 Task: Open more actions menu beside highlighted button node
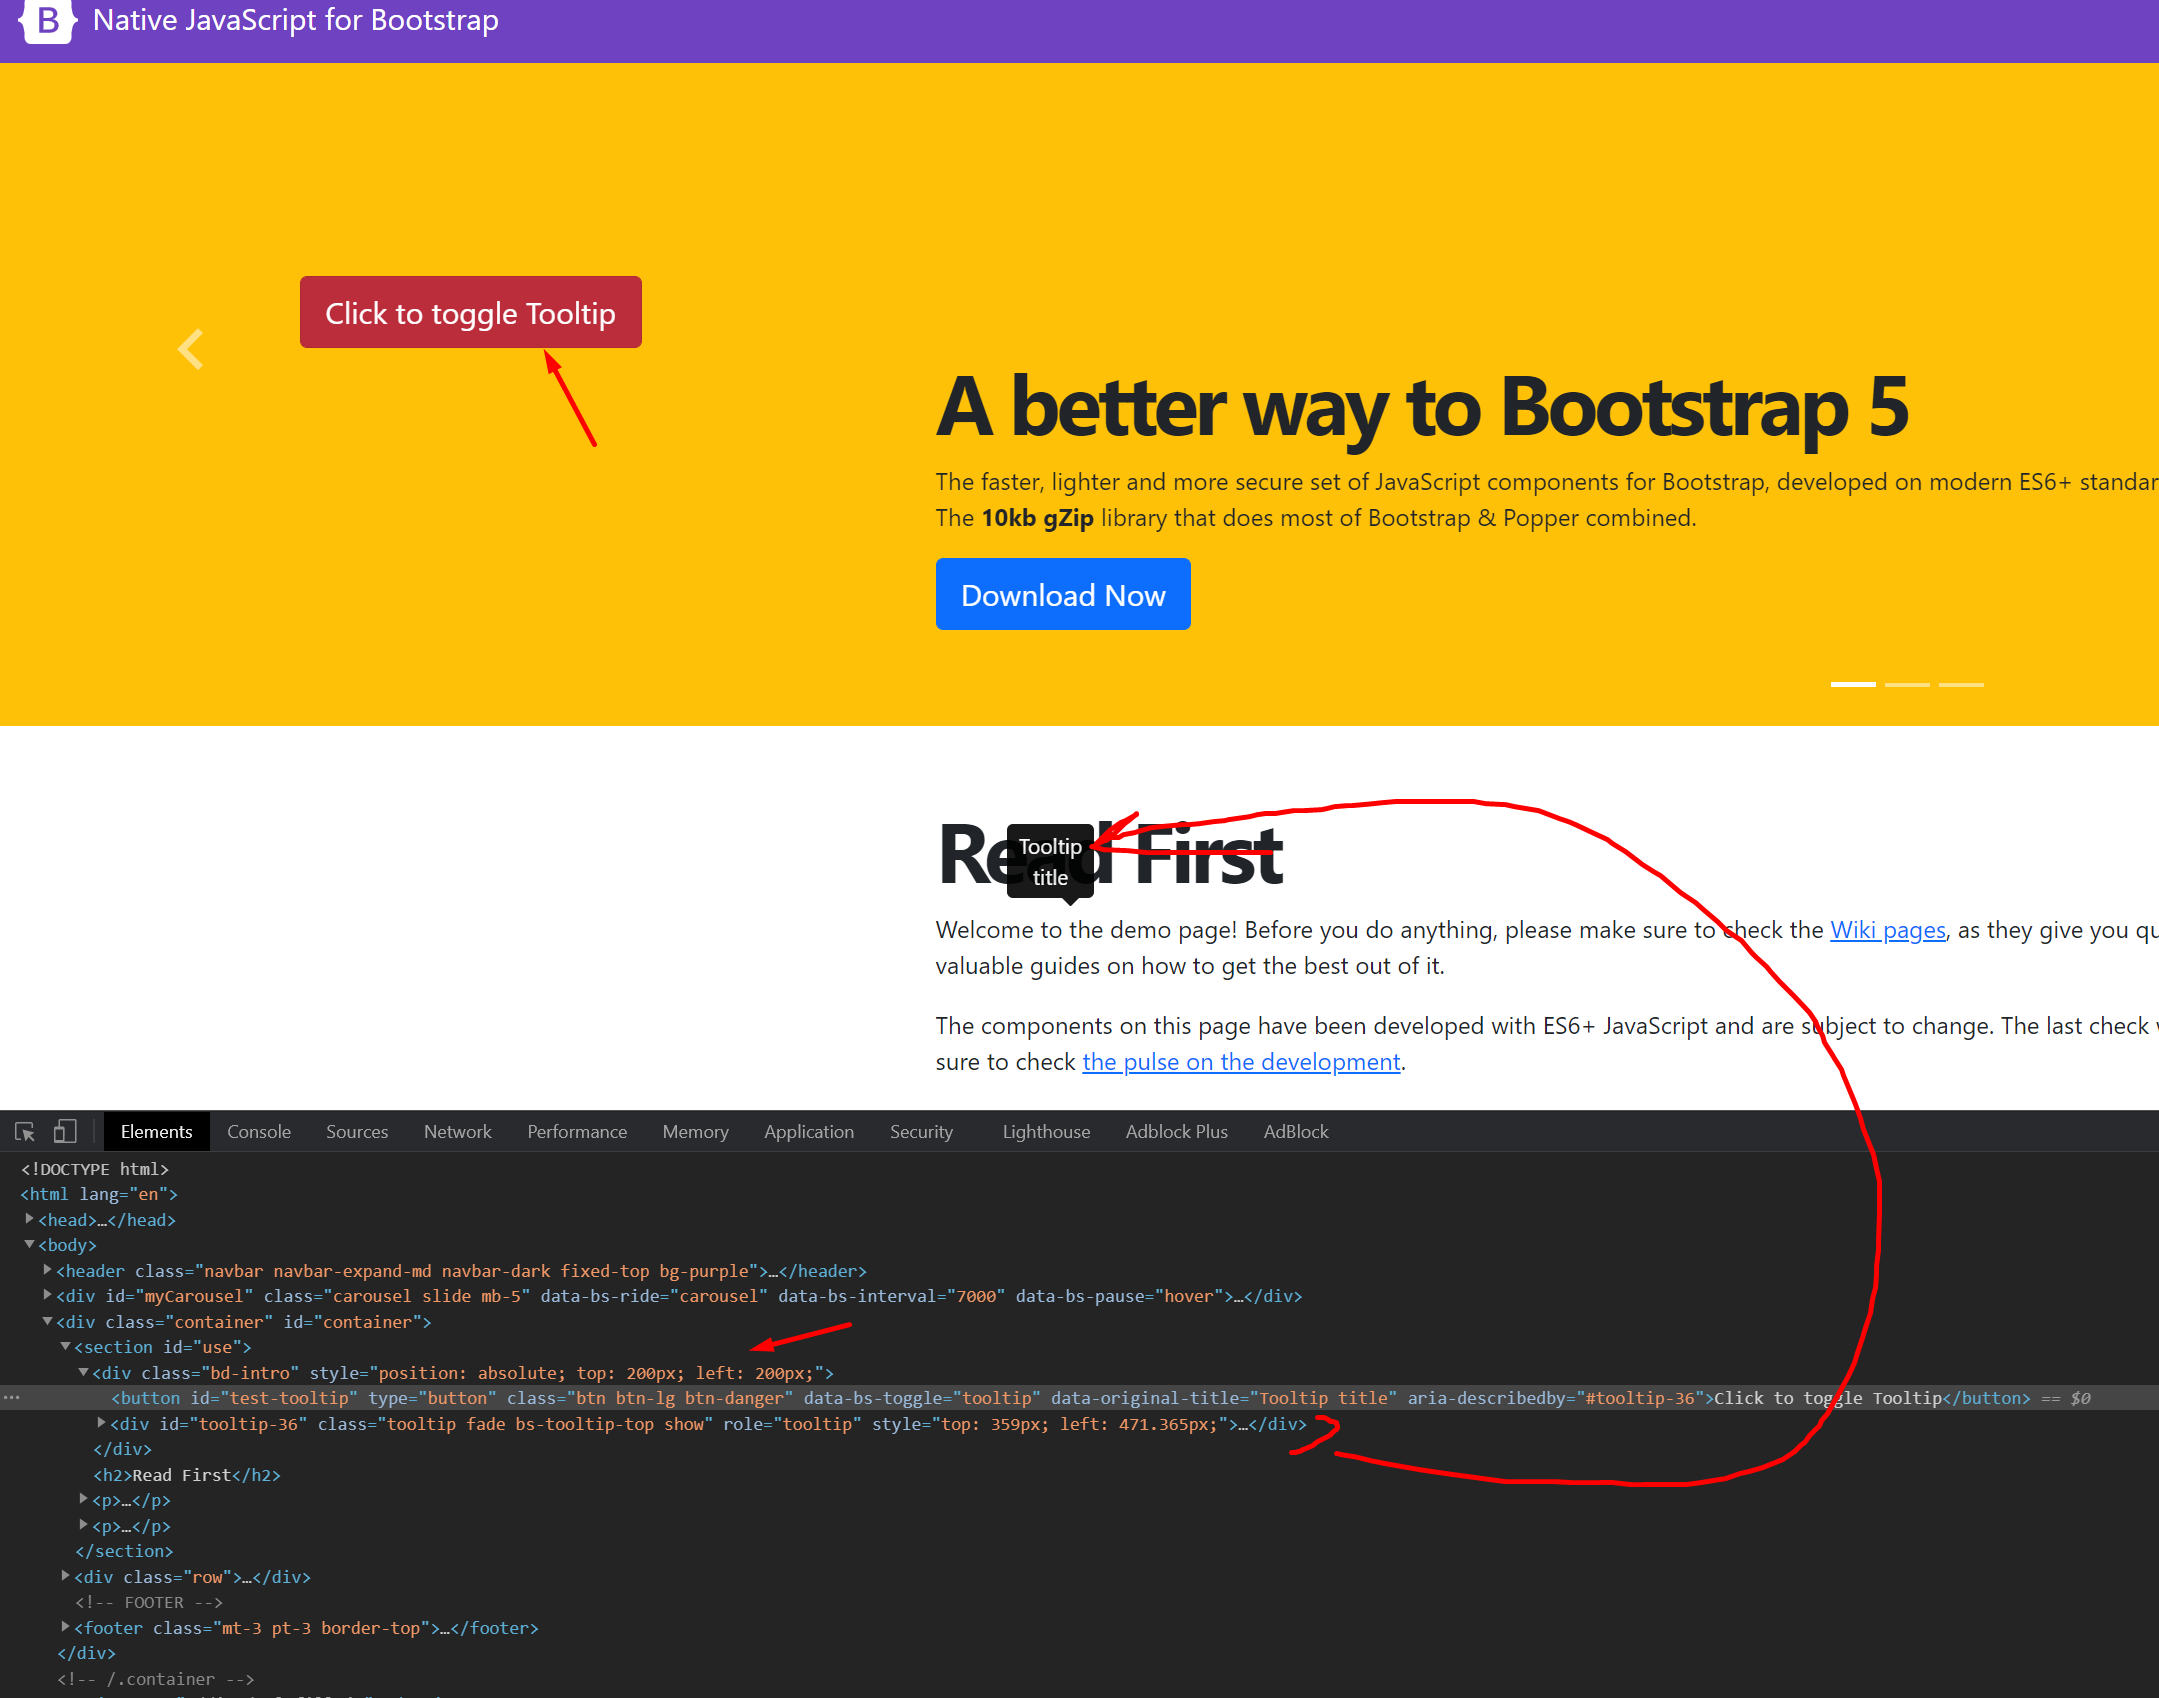(x=12, y=1396)
